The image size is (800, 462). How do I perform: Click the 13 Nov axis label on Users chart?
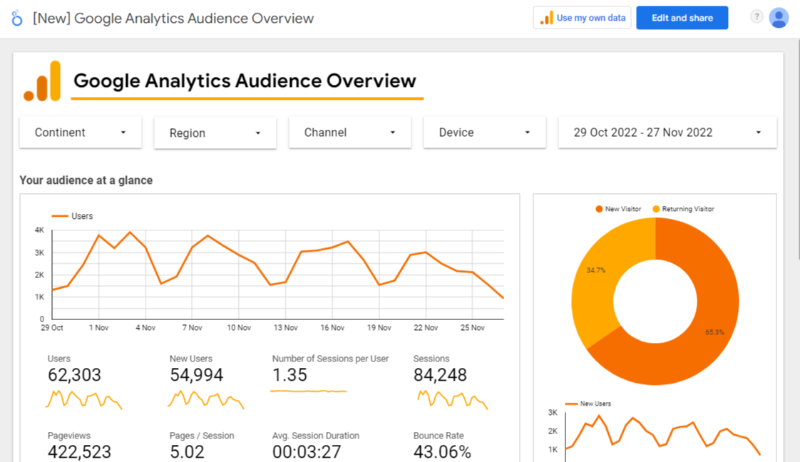coord(285,328)
